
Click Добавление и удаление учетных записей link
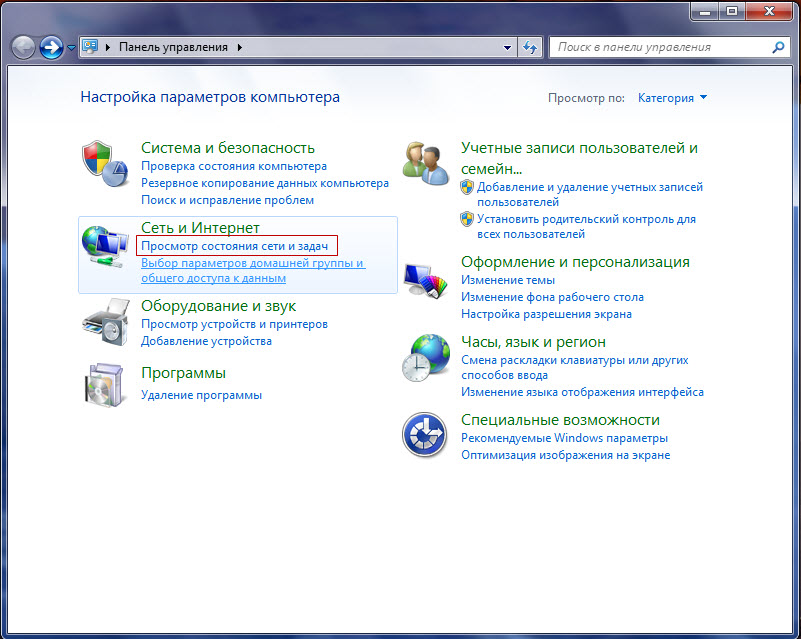(x=590, y=195)
